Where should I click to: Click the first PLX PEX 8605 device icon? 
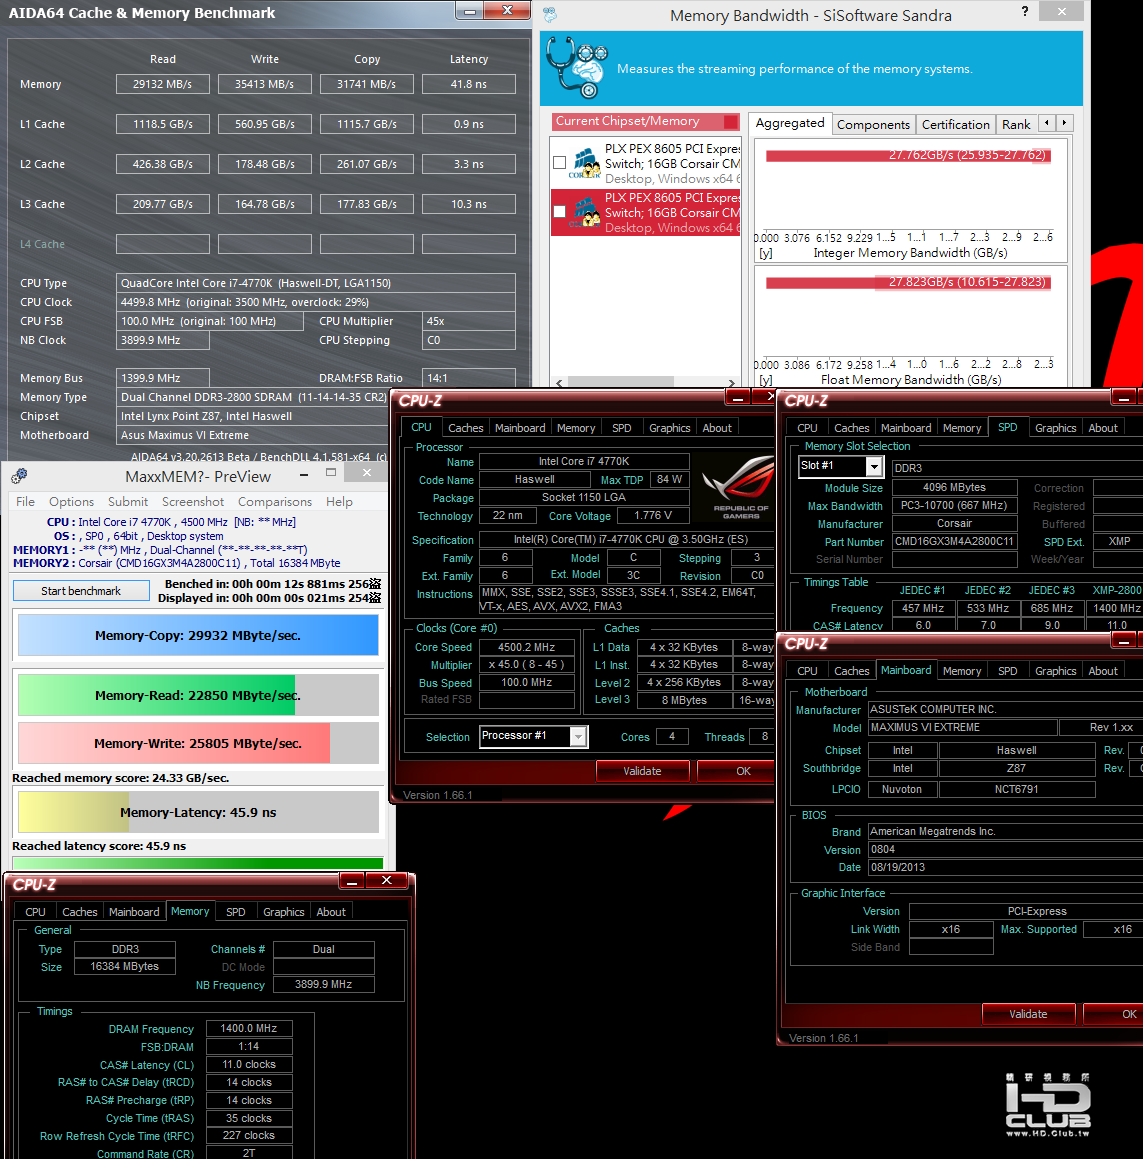(586, 163)
